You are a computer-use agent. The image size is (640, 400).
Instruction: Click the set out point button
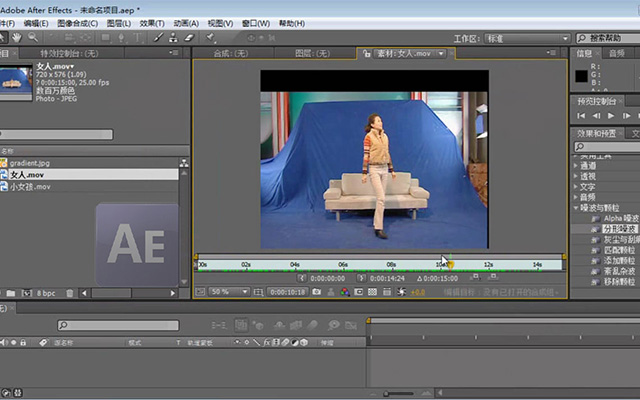361,278
